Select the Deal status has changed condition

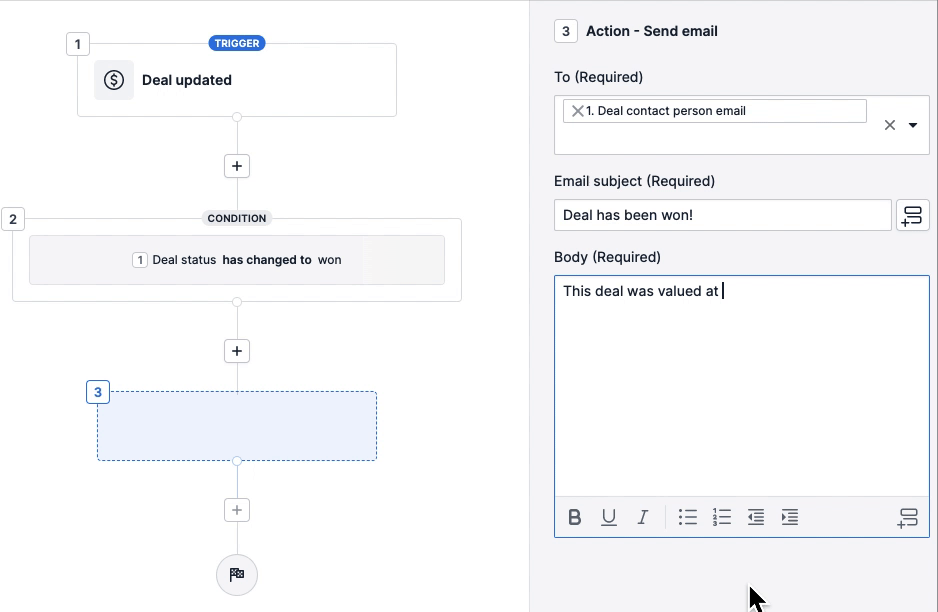point(237,260)
